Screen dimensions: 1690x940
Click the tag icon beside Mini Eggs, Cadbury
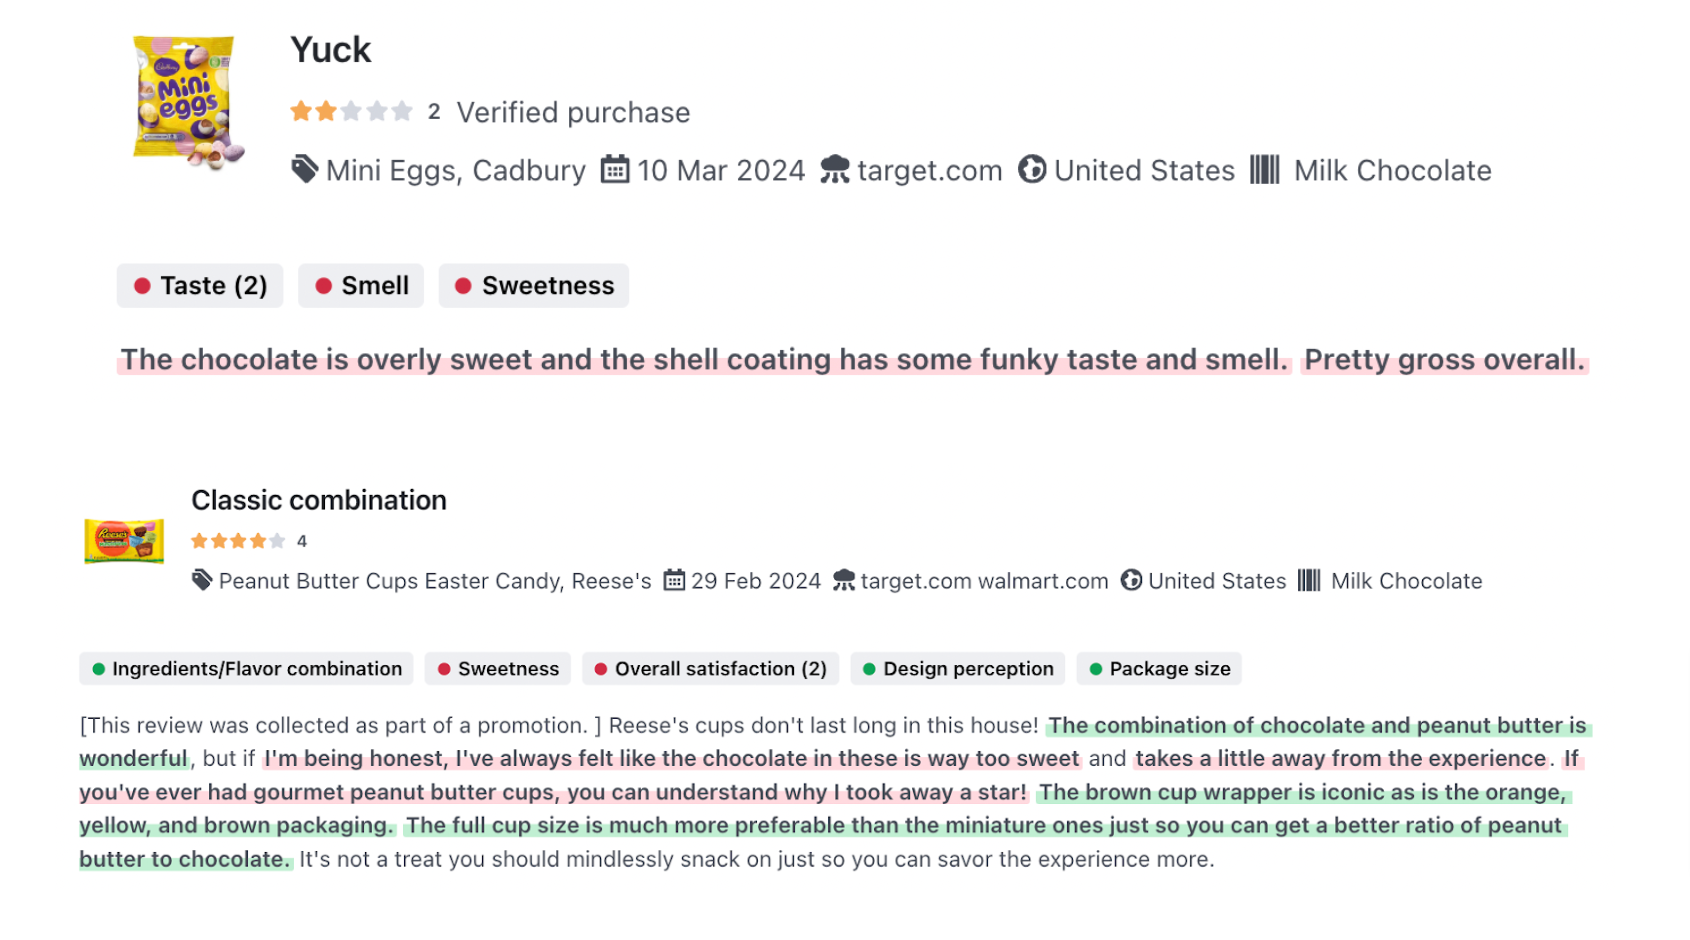[304, 170]
